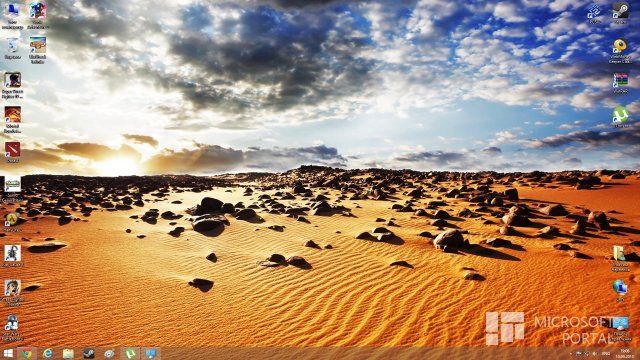The width and height of the screenshot is (640, 360).
Task: Open the Action Center flag tray icon
Action: pyautogui.click(x=579, y=354)
